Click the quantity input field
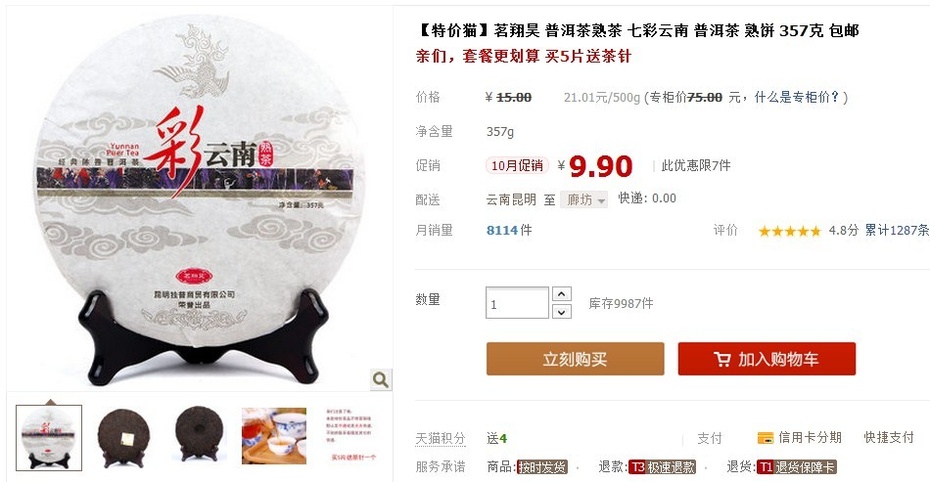930x482 pixels. coord(517,303)
